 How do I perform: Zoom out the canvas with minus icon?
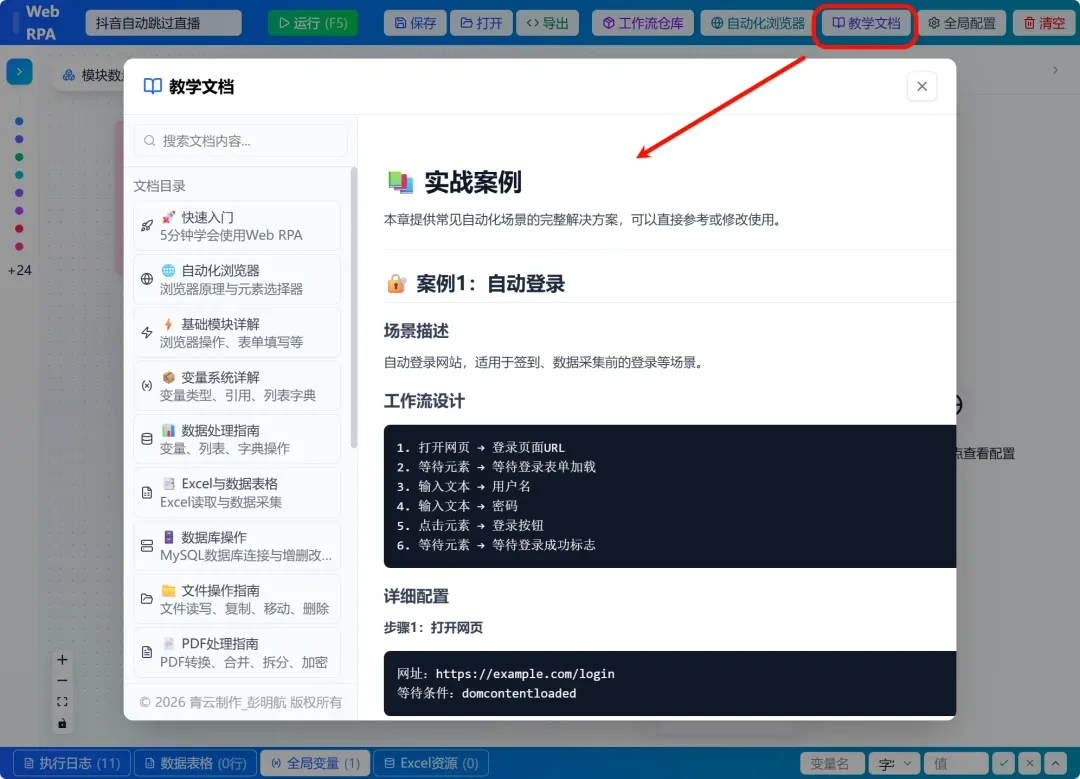62,681
